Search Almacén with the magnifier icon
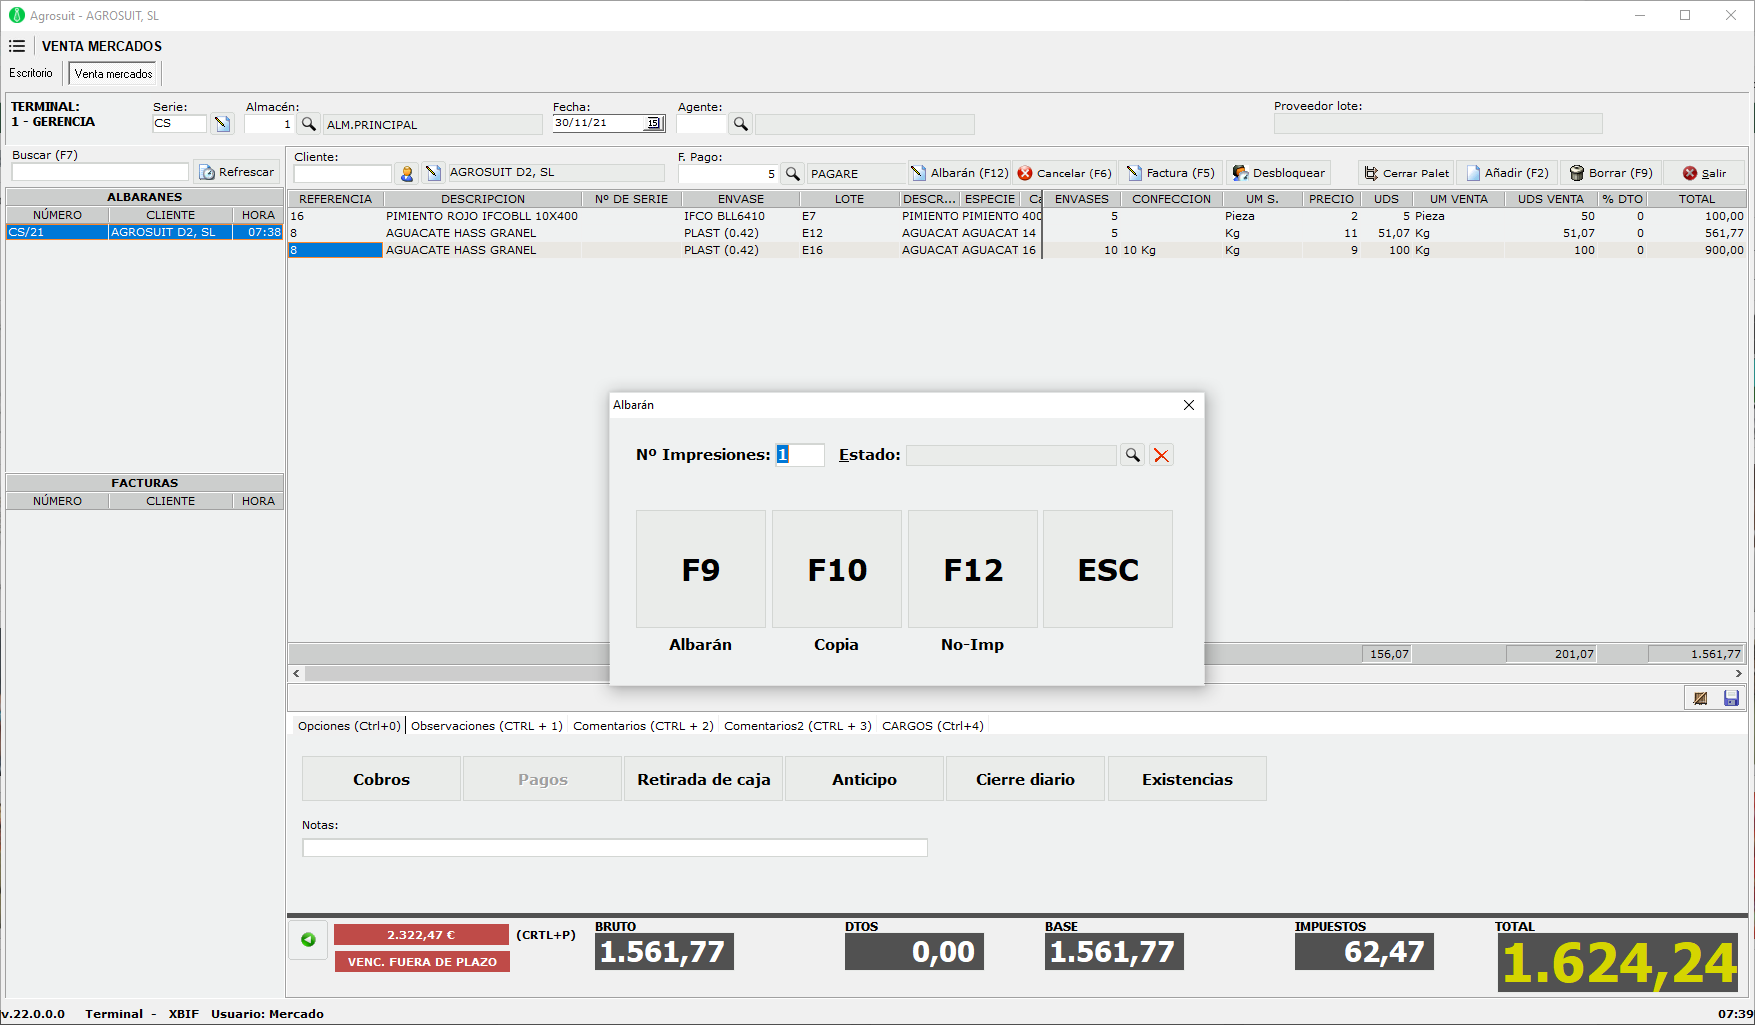Viewport: 1755px width, 1025px height. 309,124
